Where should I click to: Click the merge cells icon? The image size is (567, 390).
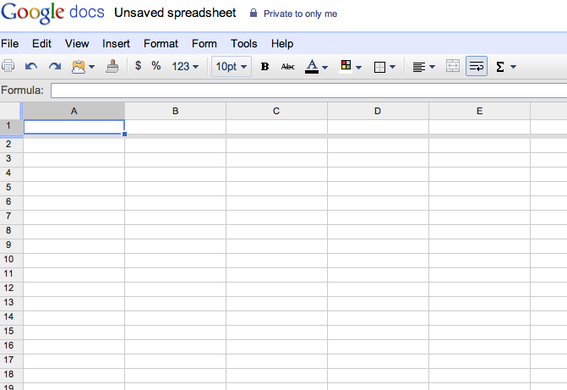pyautogui.click(x=453, y=66)
